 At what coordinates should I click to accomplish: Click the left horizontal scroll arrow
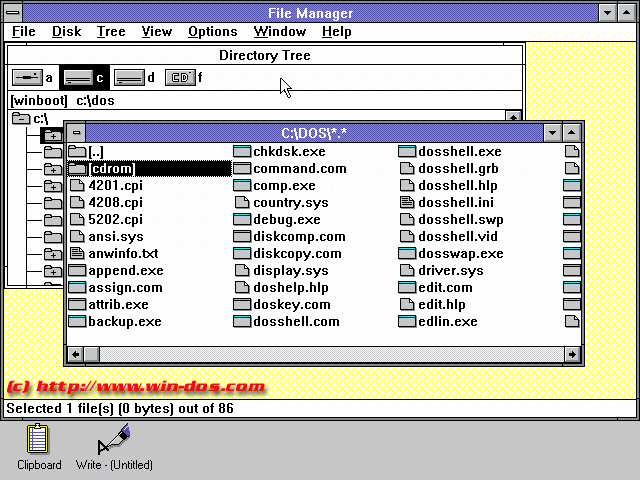[x=75, y=354]
